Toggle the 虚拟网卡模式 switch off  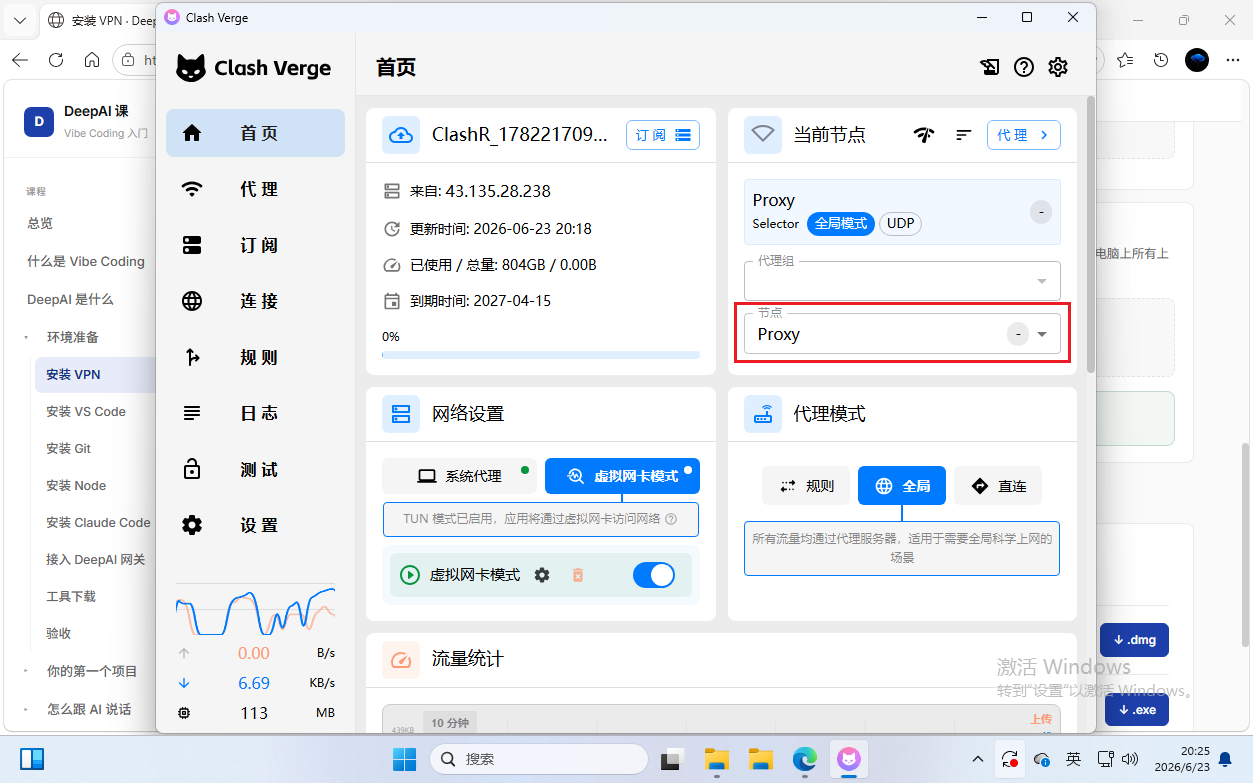point(654,575)
